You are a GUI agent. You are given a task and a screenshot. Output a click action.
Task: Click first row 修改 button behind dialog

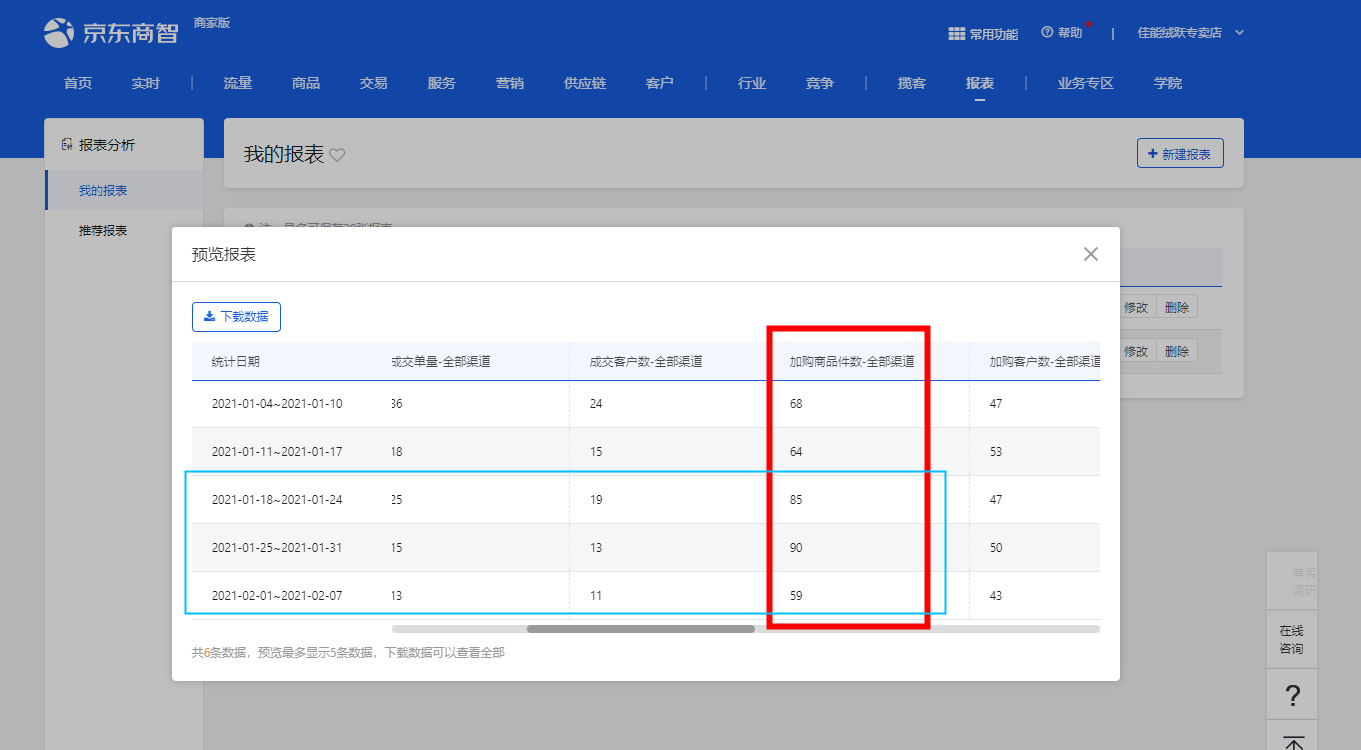click(1137, 307)
